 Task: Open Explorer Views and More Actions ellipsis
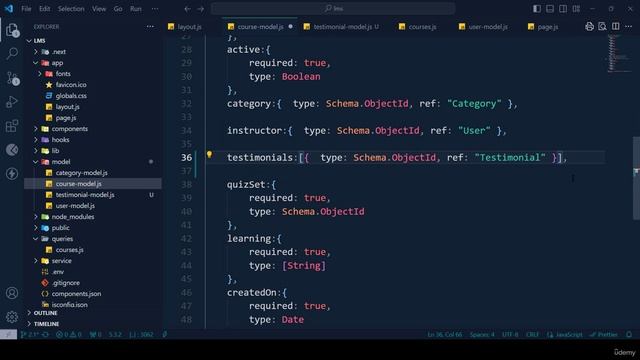click(150, 27)
